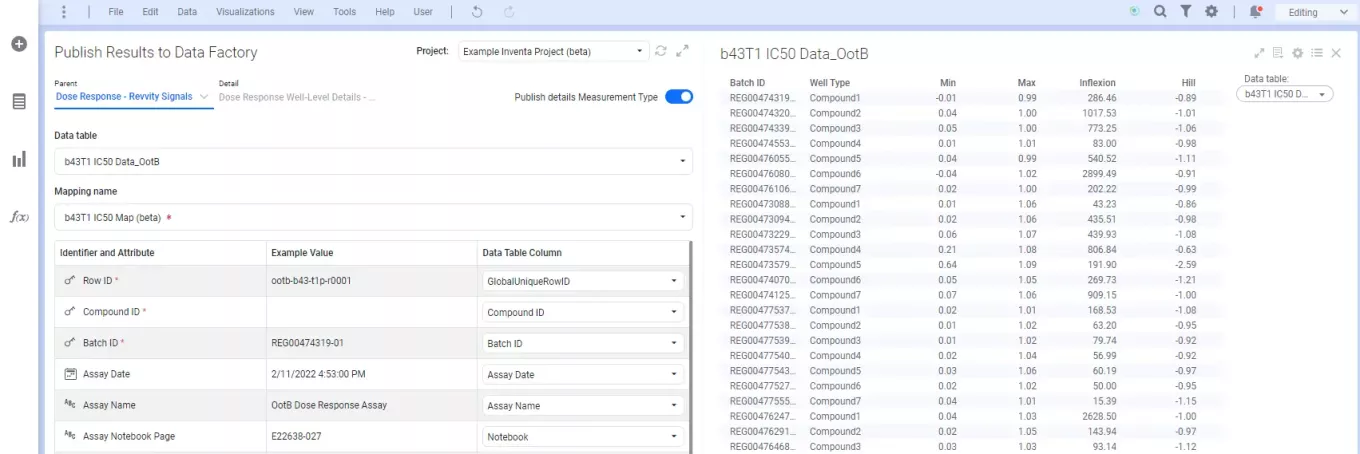Viewport: 1360px width, 454px height.
Task: Open Row ID data table column dropdown
Action: 581,281
